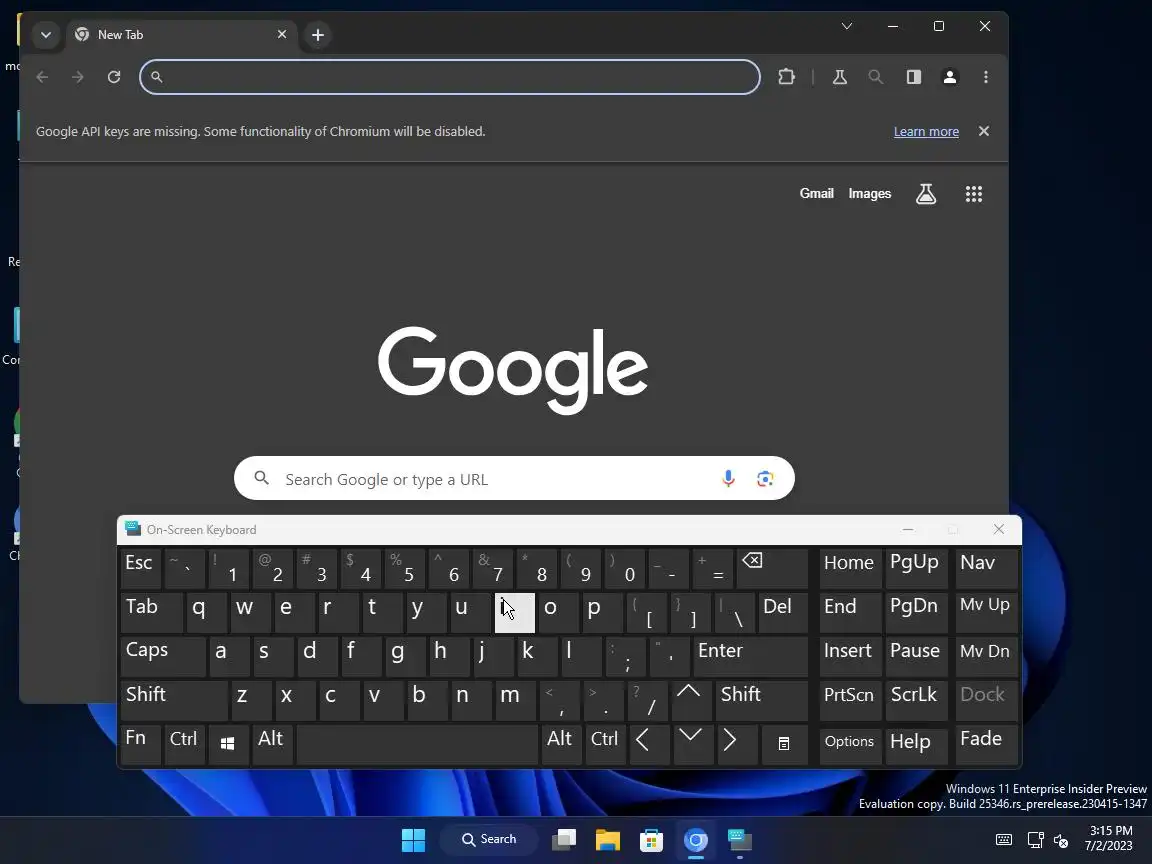Open Chrome Labs flask in toolbar

(x=840, y=76)
